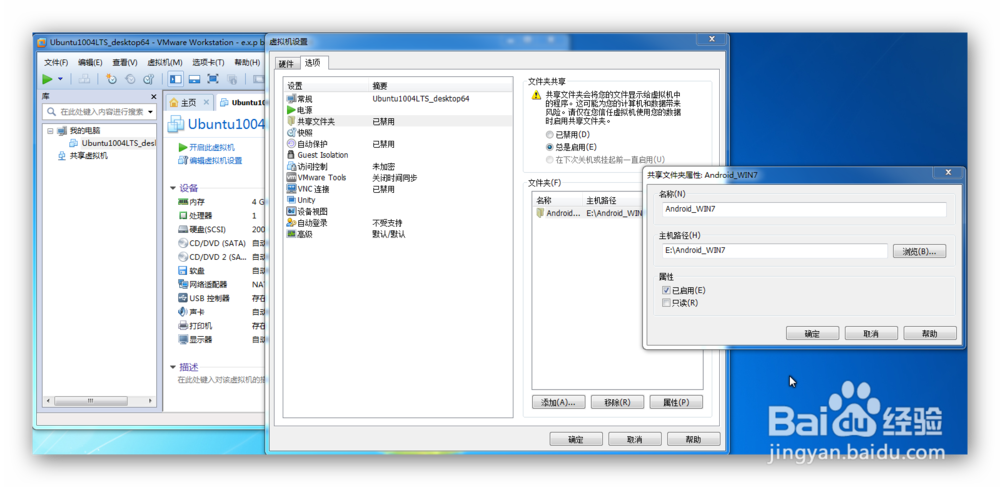The width and height of the screenshot is (1000, 487).
Task: Click the revert to snapshot toolbar icon
Action: (130, 79)
